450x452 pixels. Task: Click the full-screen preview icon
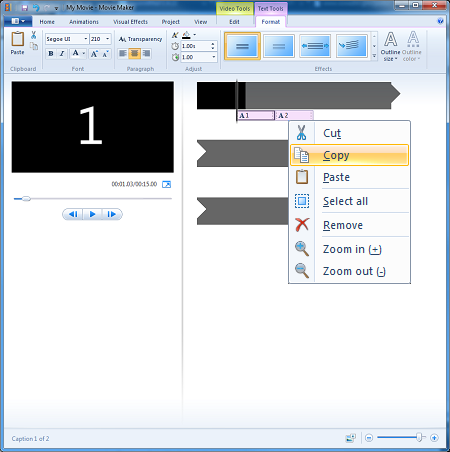coord(166,184)
